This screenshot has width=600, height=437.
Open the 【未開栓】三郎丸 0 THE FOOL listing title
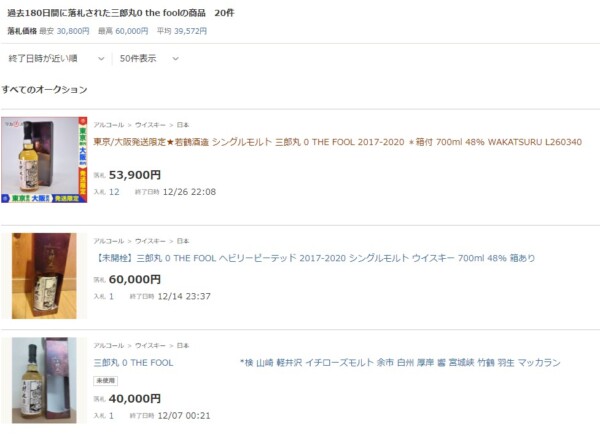tap(314, 258)
